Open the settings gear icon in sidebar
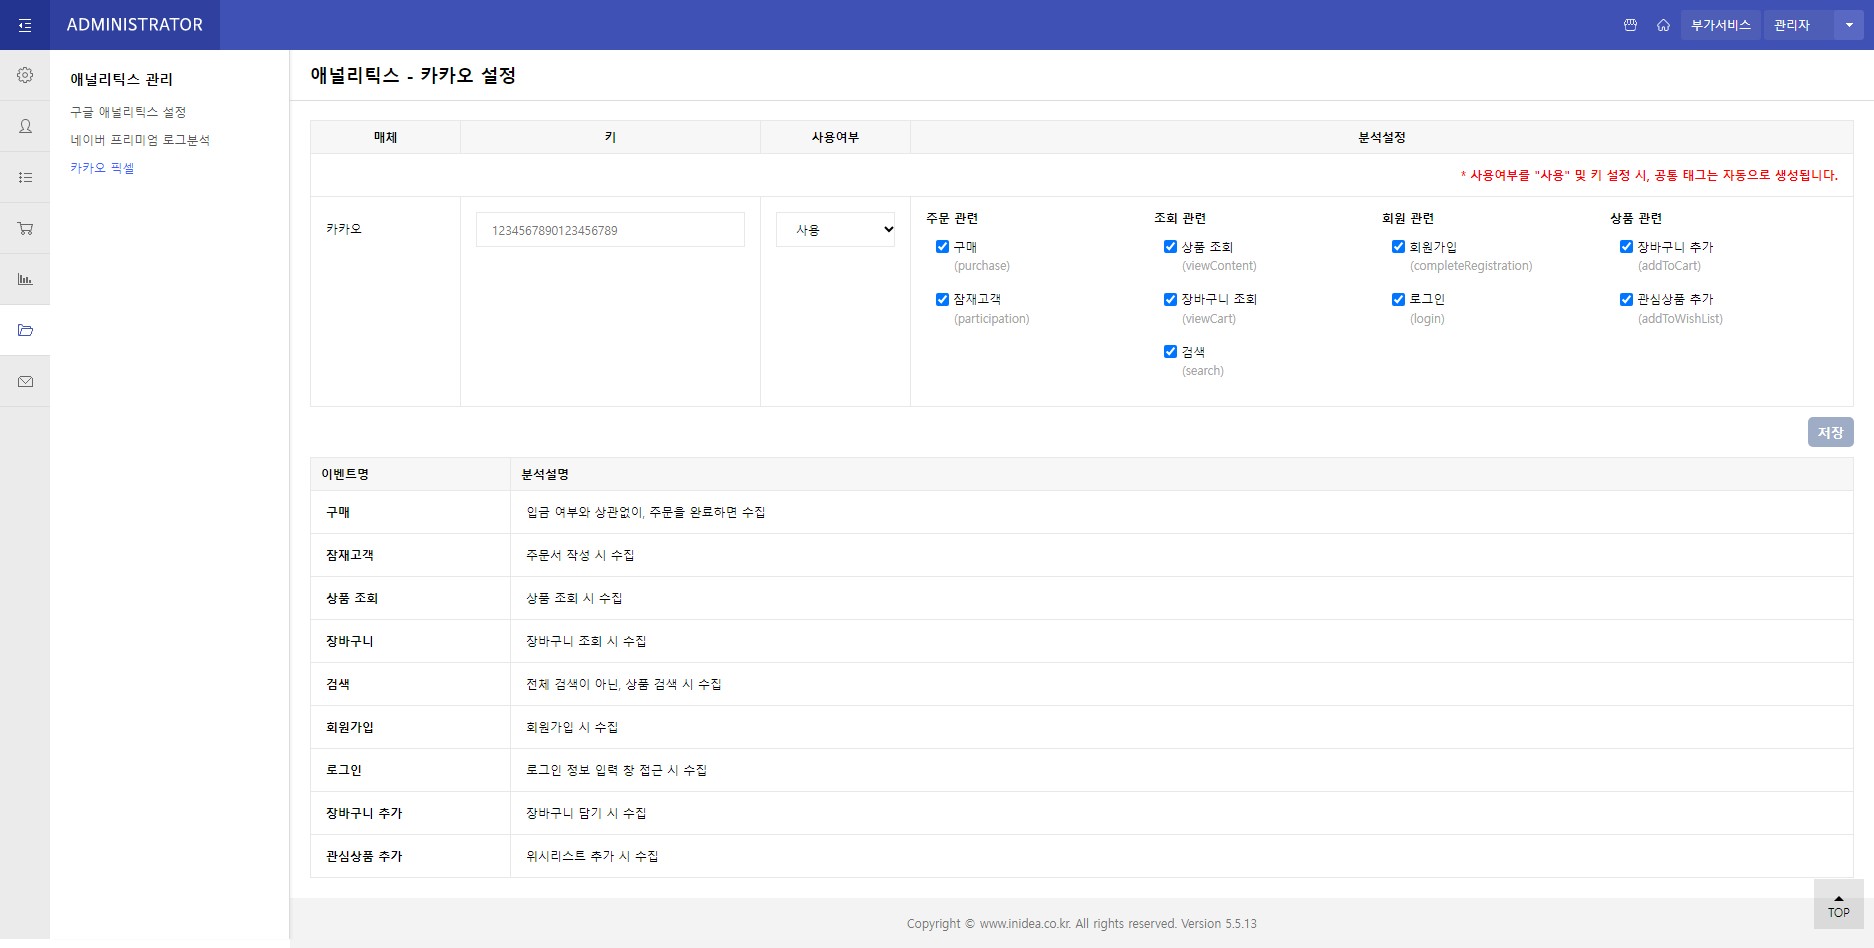 pos(25,75)
